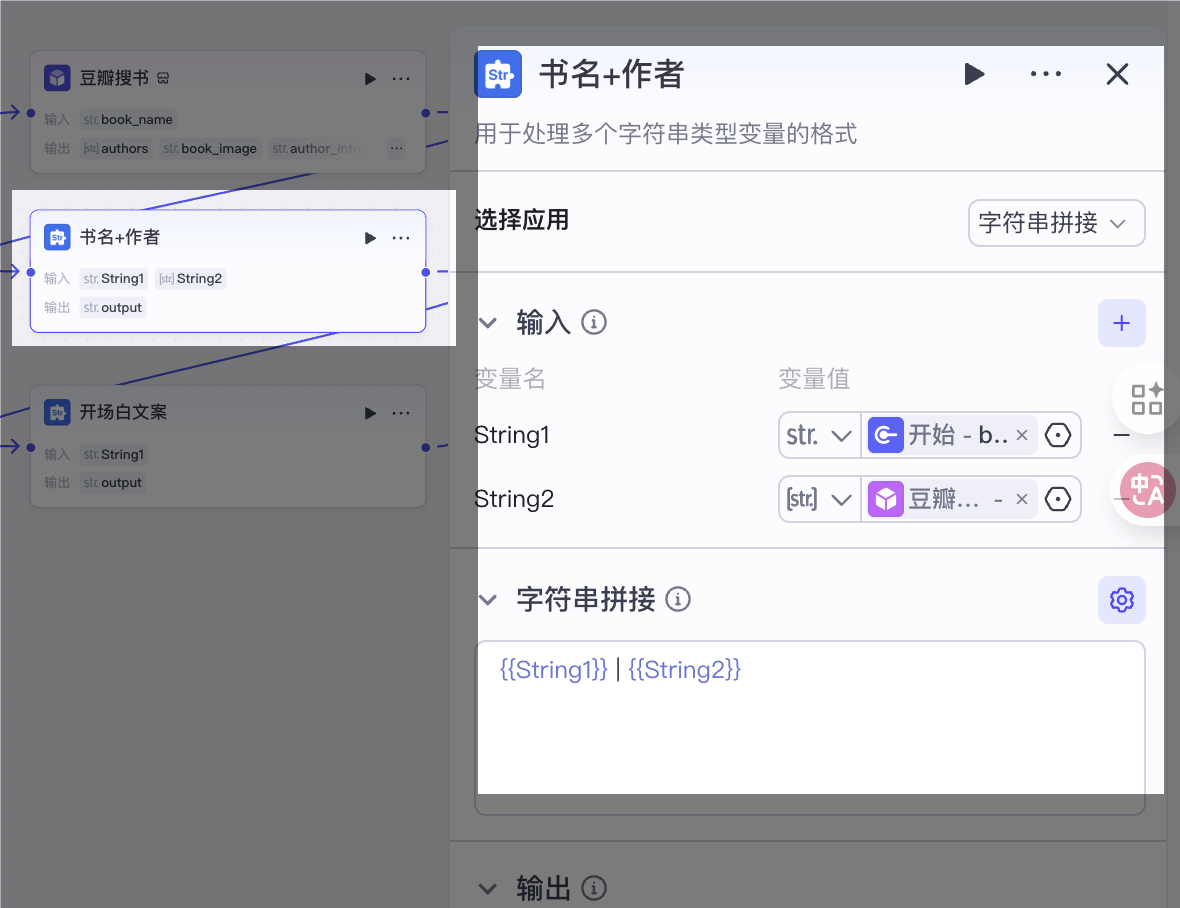The height and width of the screenshot is (908, 1180).
Task: Remove the String1 variable reference tag
Action: pyautogui.click(x=1022, y=435)
